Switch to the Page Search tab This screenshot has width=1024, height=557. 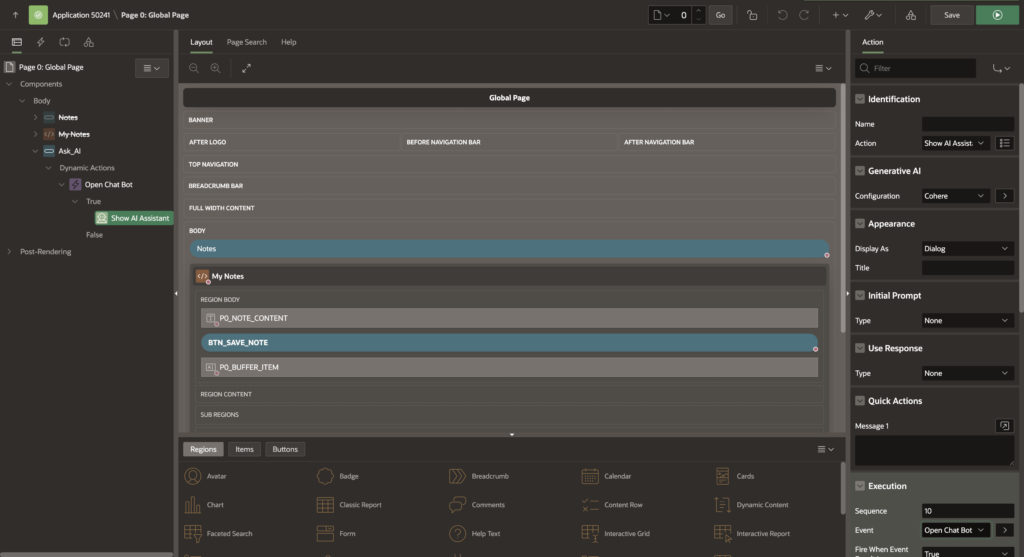(x=246, y=42)
